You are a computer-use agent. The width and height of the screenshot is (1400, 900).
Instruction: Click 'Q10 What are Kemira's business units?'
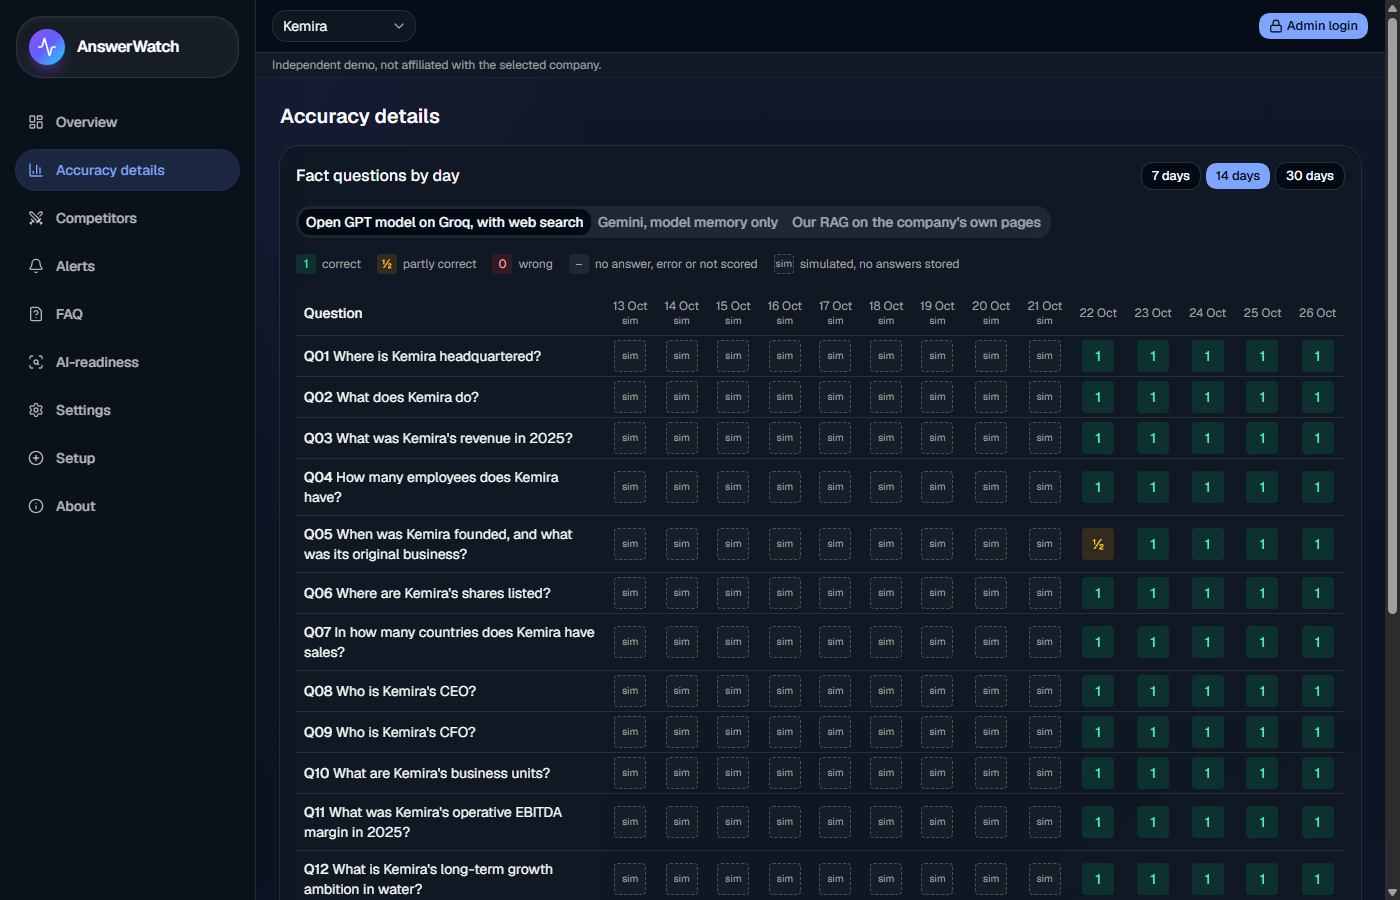tap(427, 773)
